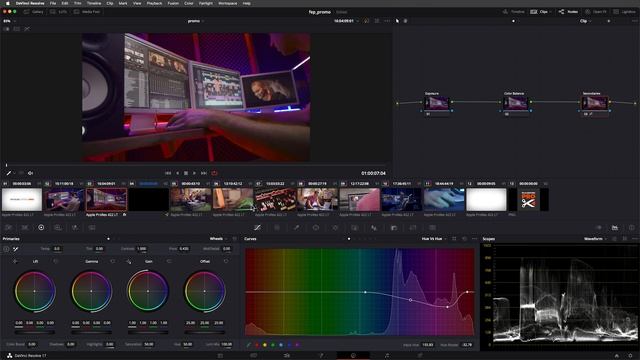Toggle the LUTs panel
This screenshot has height=360, width=640.
[x=58, y=12]
